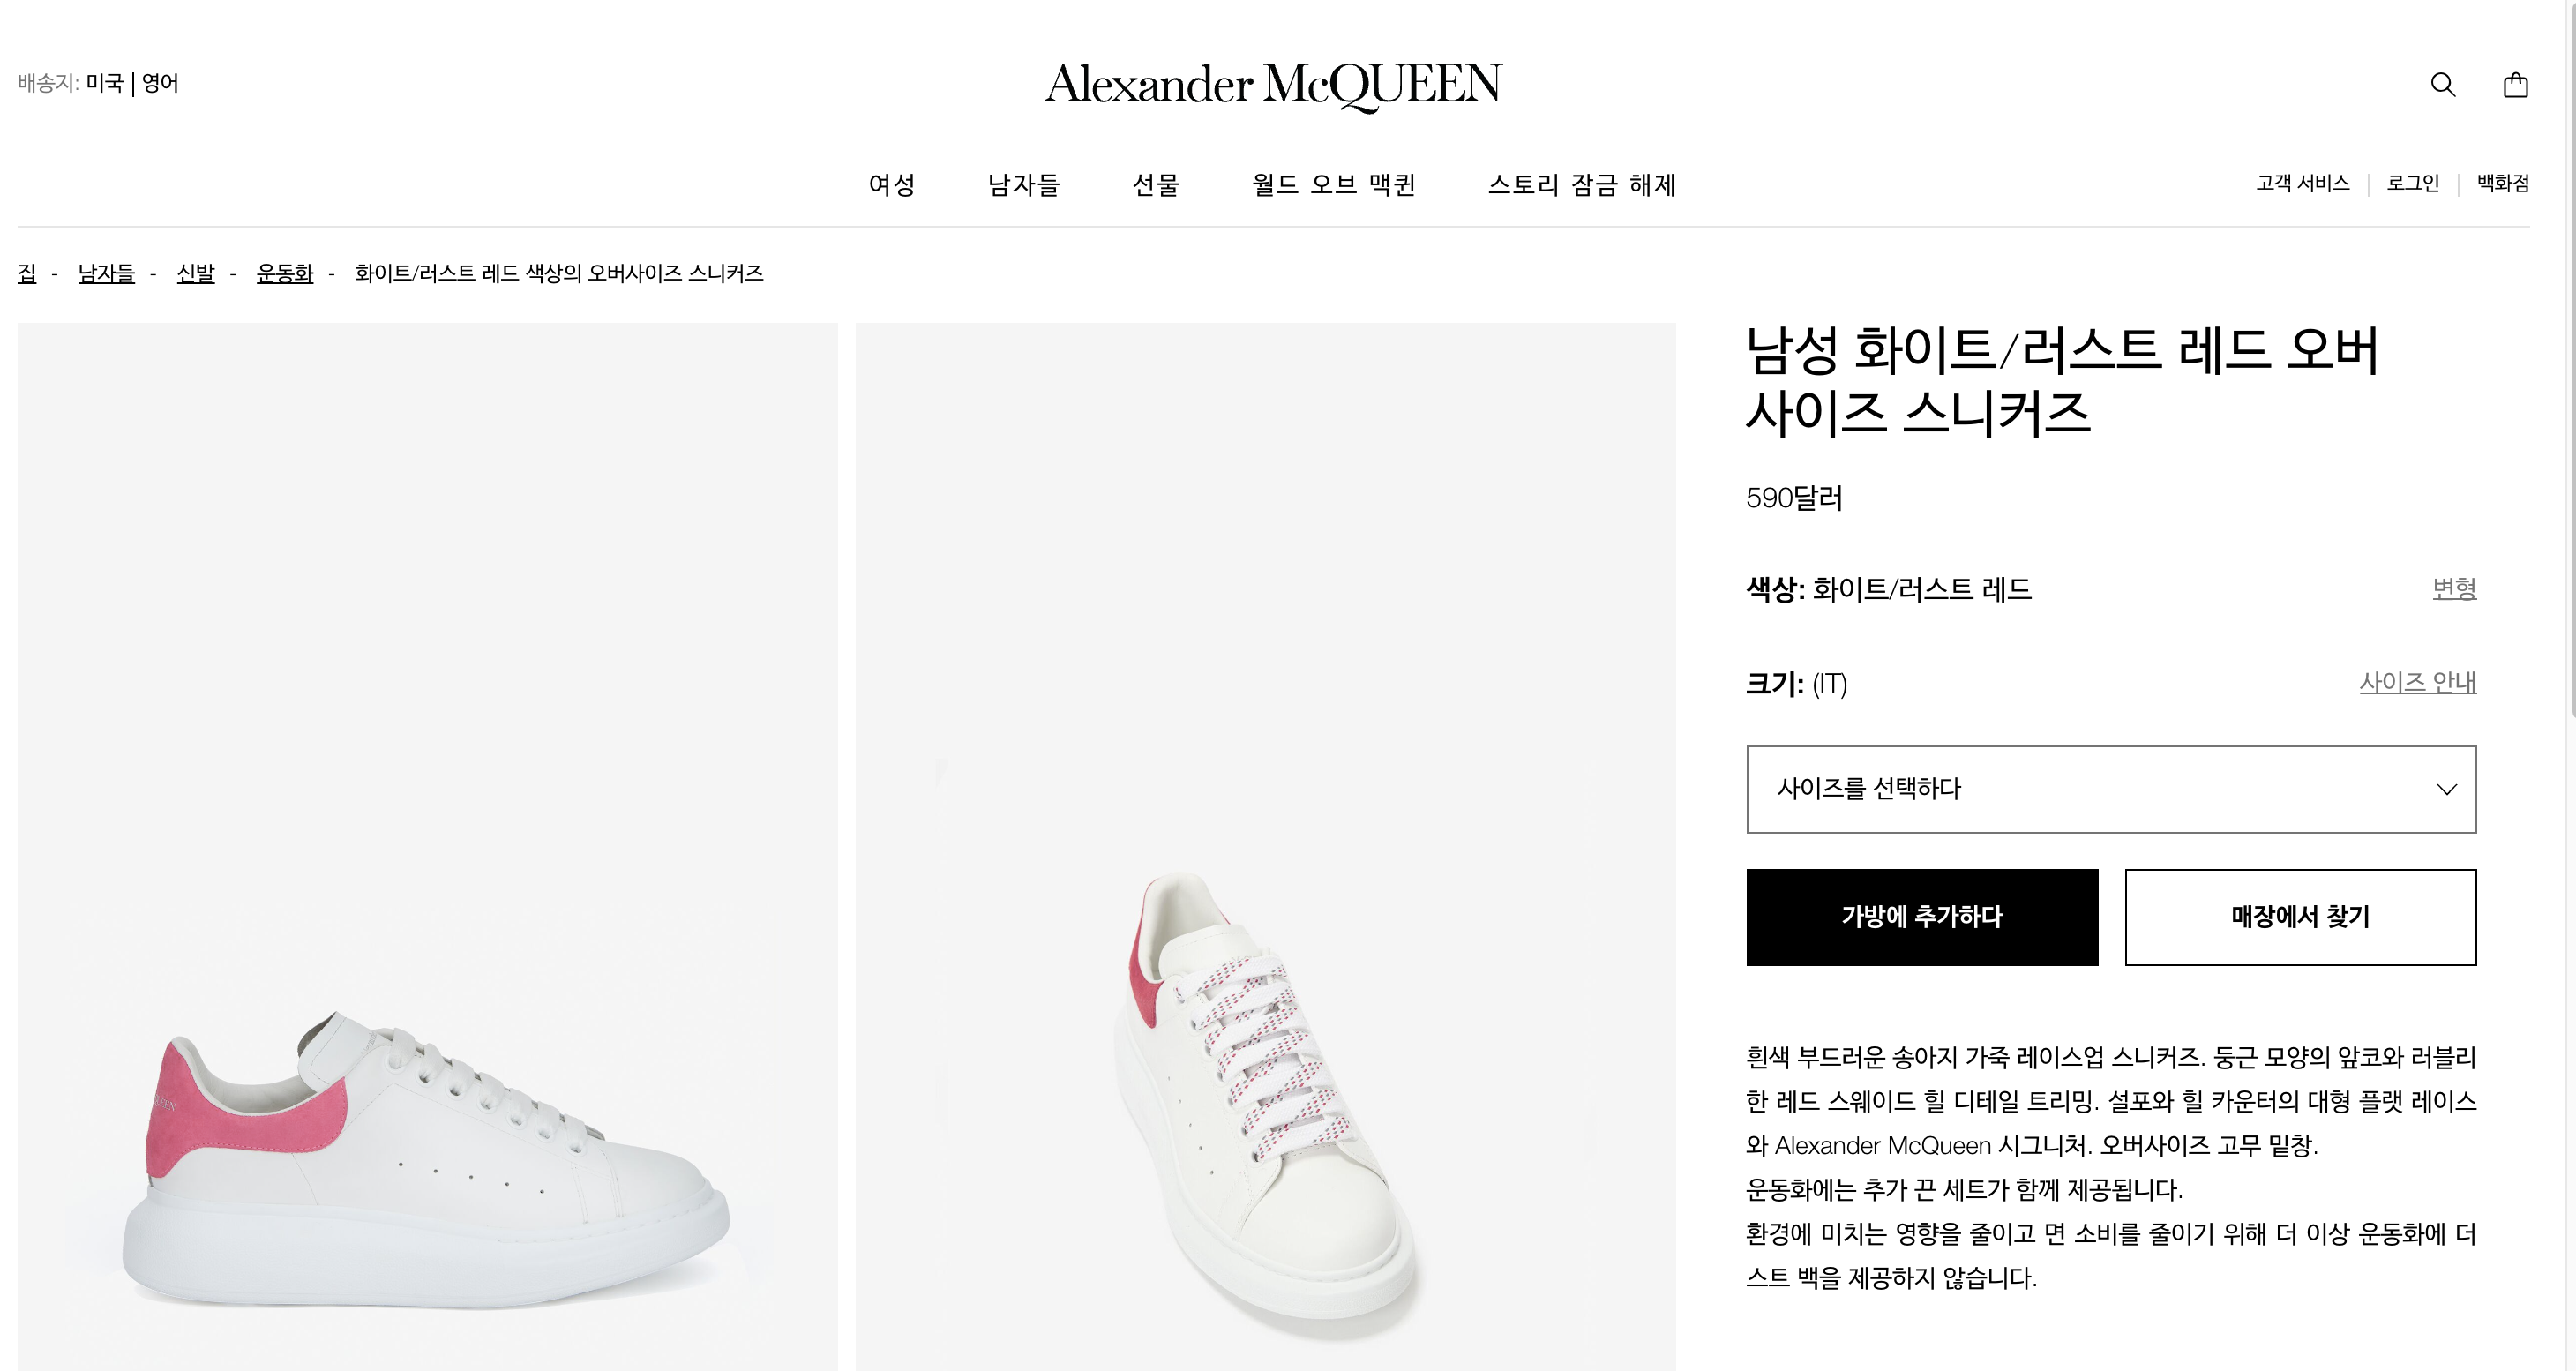Open the 백화점 link
This screenshot has height=1371, width=2576.
coord(2502,183)
